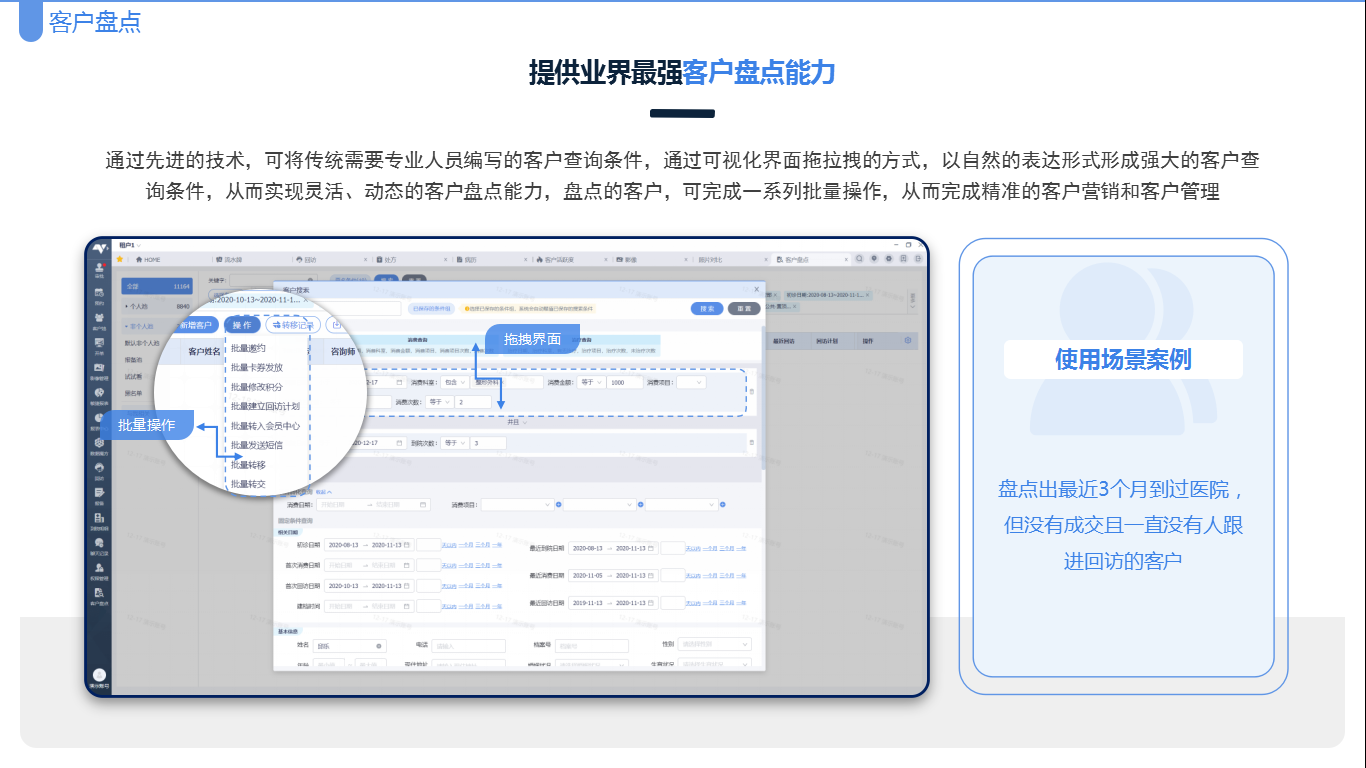Click the 重置 button in search dialog
Image resolution: width=1366 pixels, height=768 pixels.
click(744, 309)
